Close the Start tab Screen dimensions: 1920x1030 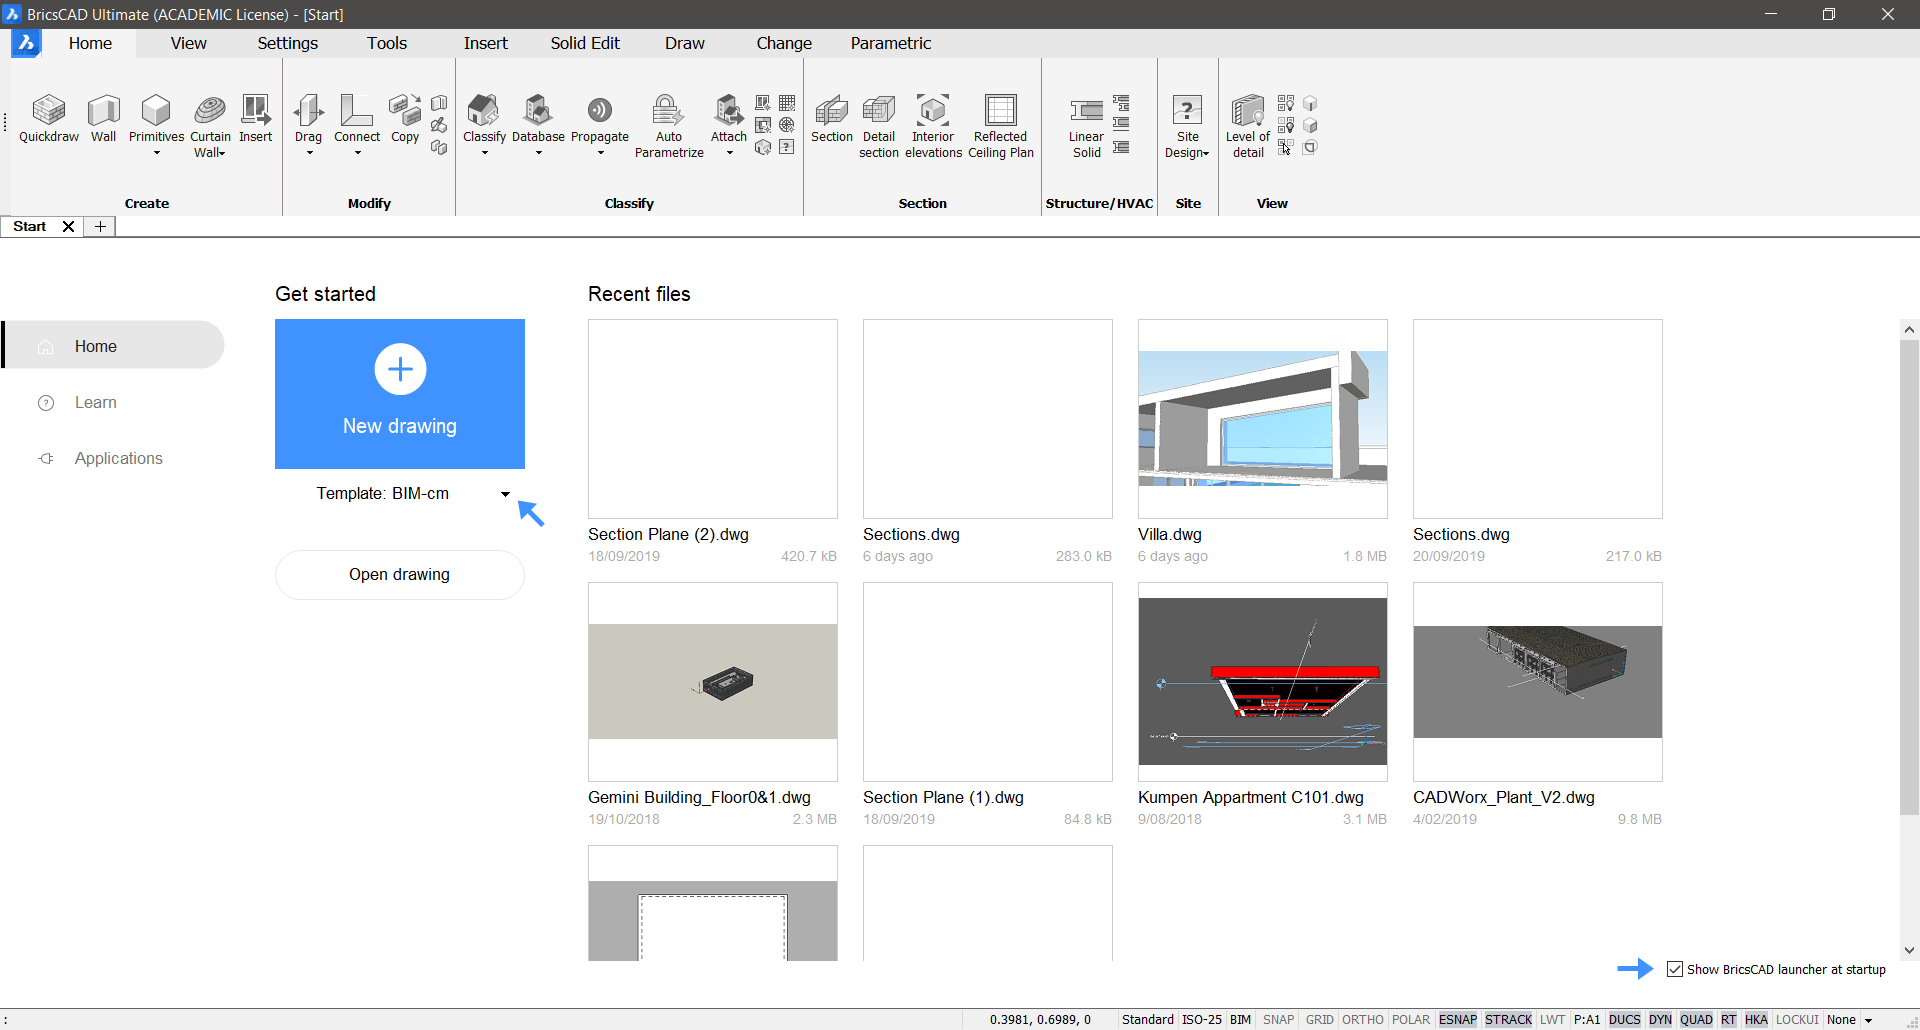(x=69, y=227)
